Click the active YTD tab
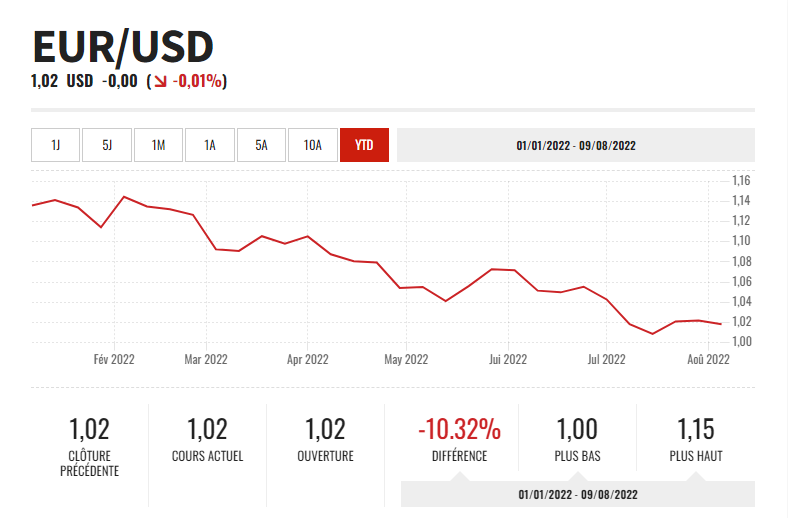 coord(364,145)
